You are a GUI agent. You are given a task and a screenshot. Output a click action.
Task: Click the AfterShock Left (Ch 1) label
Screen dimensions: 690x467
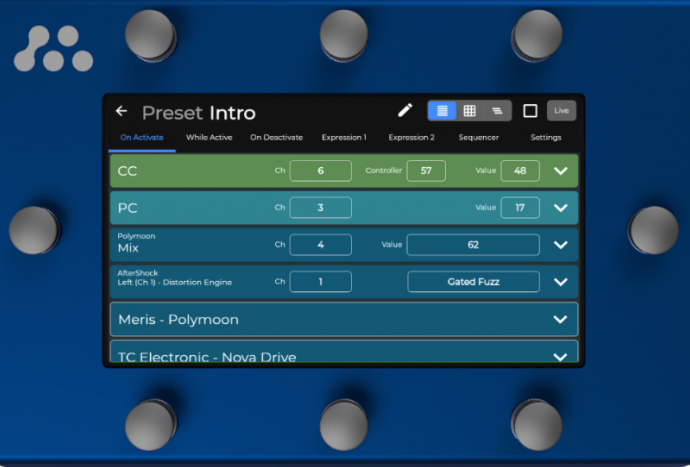pyautogui.click(x=174, y=278)
